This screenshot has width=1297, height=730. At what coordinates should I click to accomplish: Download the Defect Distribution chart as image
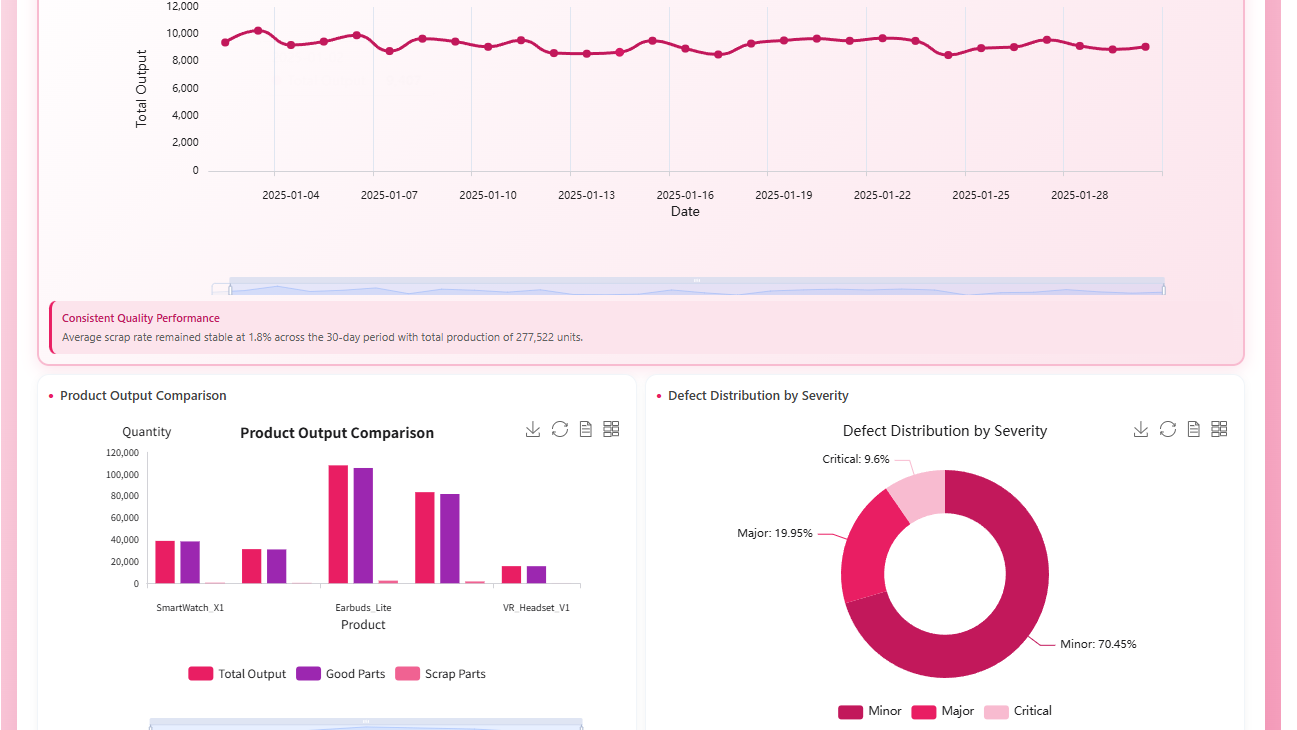pyautogui.click(x=1141, y=429)
